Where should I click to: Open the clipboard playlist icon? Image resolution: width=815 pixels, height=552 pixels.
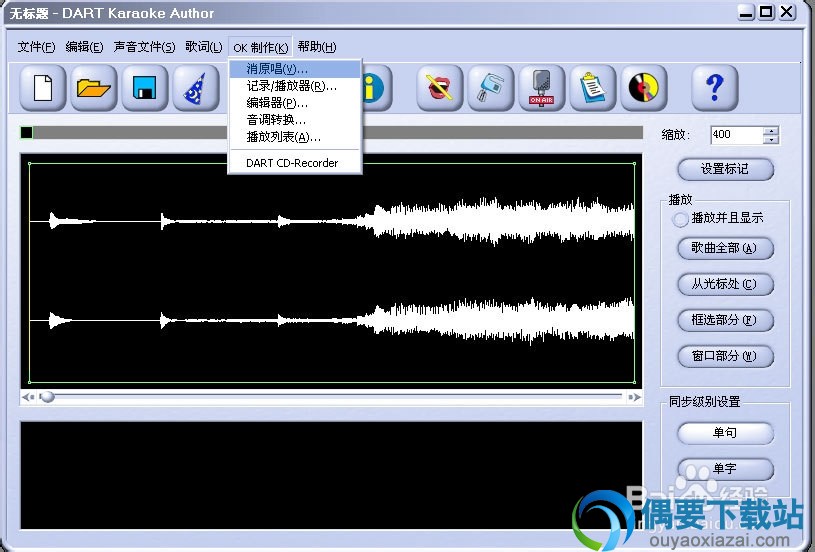593,88
